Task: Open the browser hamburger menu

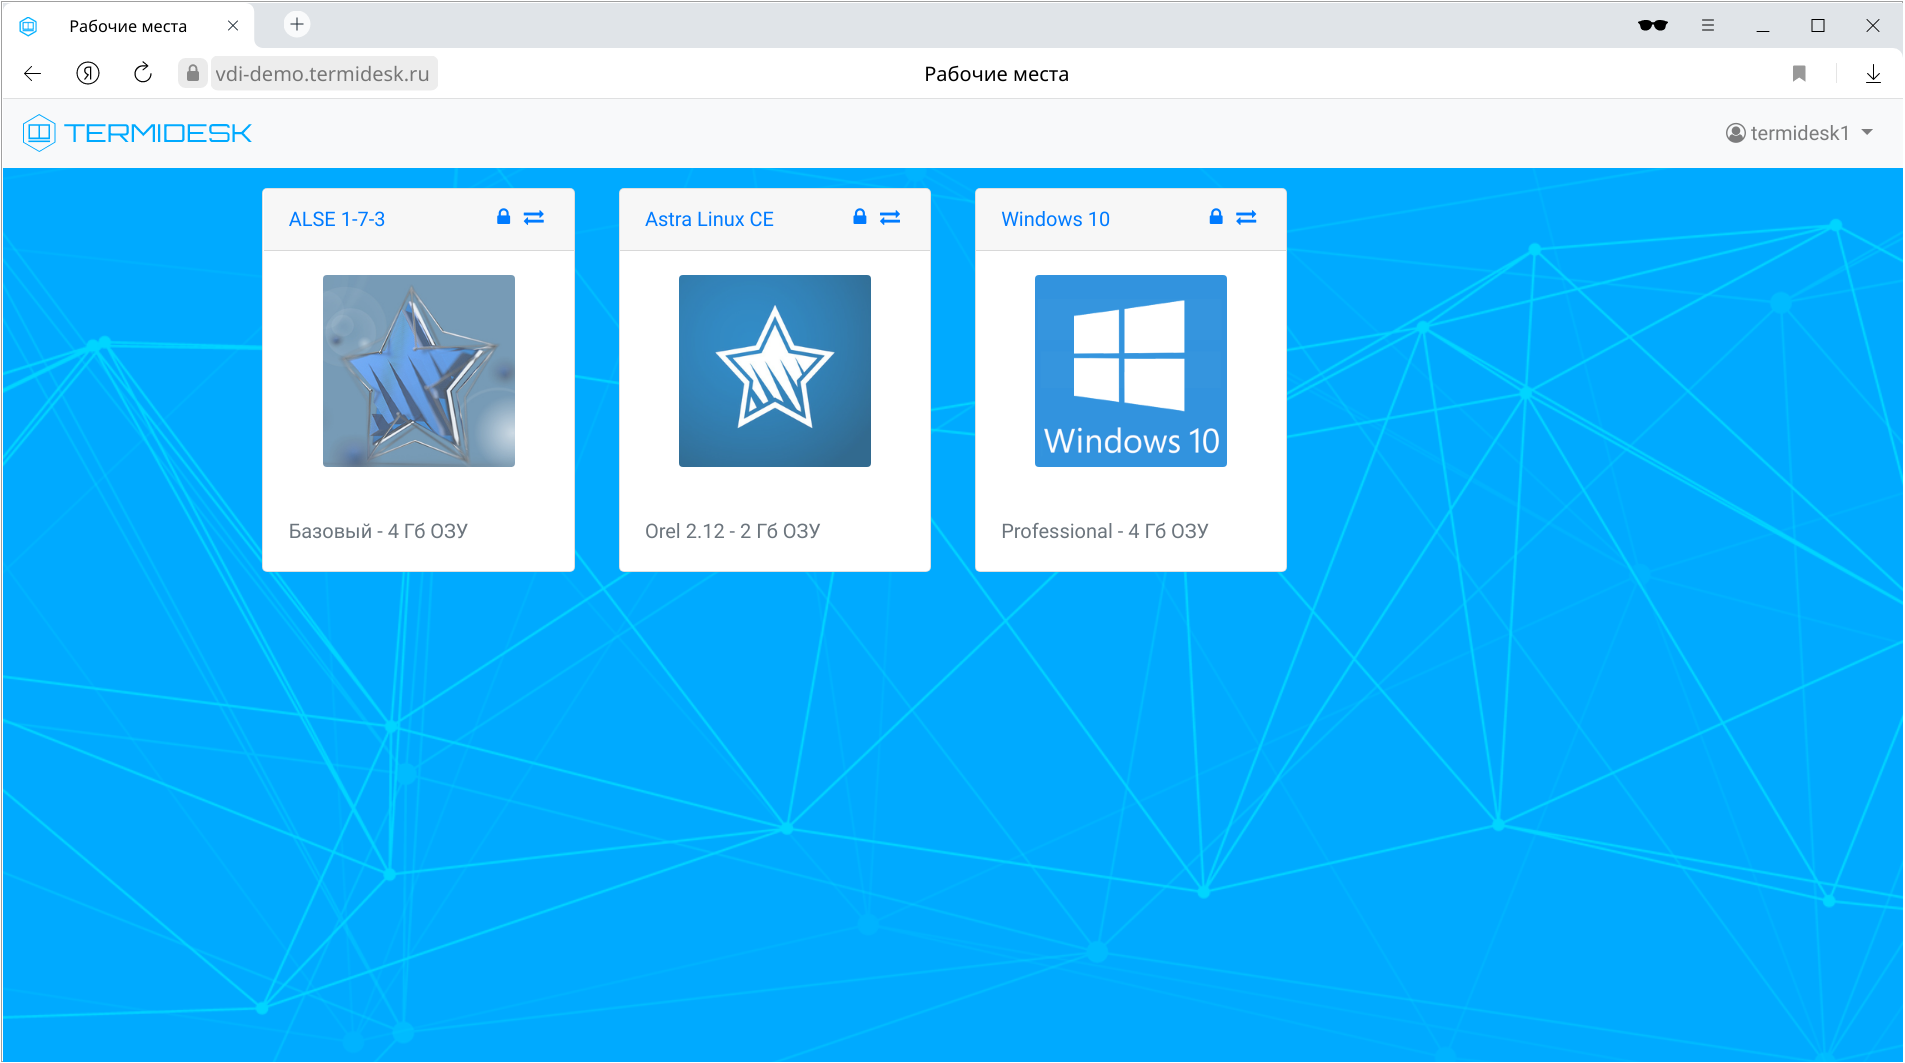Action: [x=1709, y=25]
